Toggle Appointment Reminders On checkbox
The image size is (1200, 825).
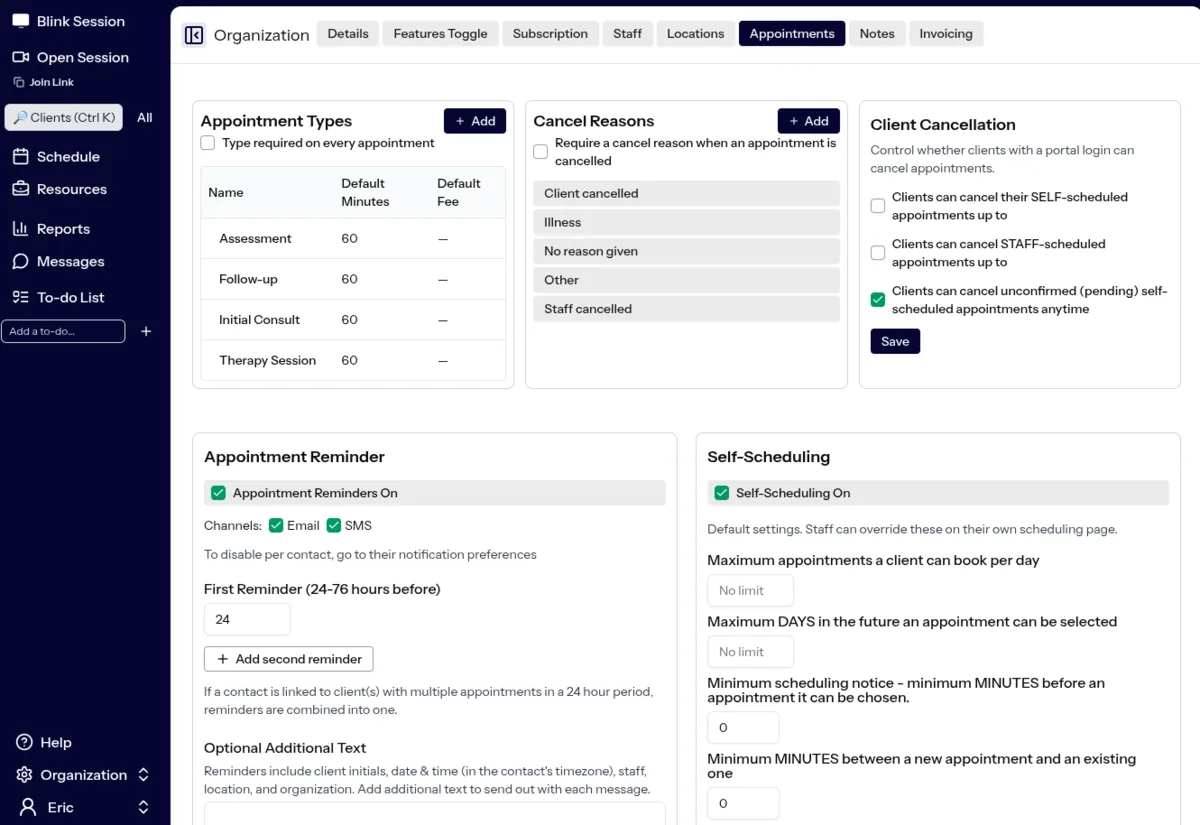[218, 493]
